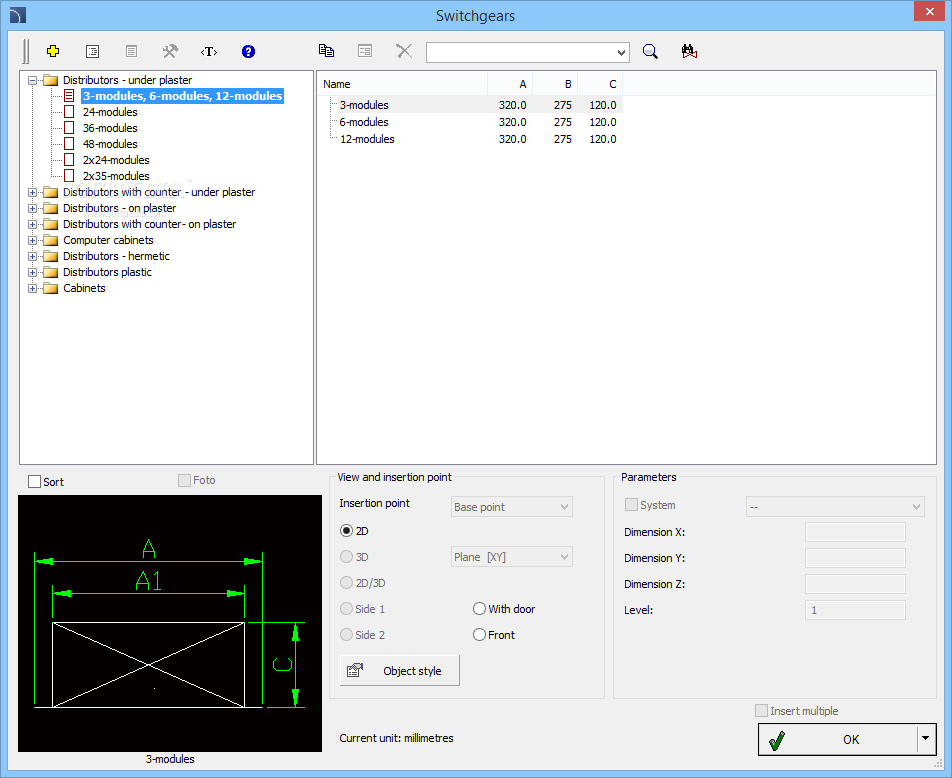Screen dimensions: 952x778
Task: Open the dropdown arrow beside OK
Action: (925, 739)
